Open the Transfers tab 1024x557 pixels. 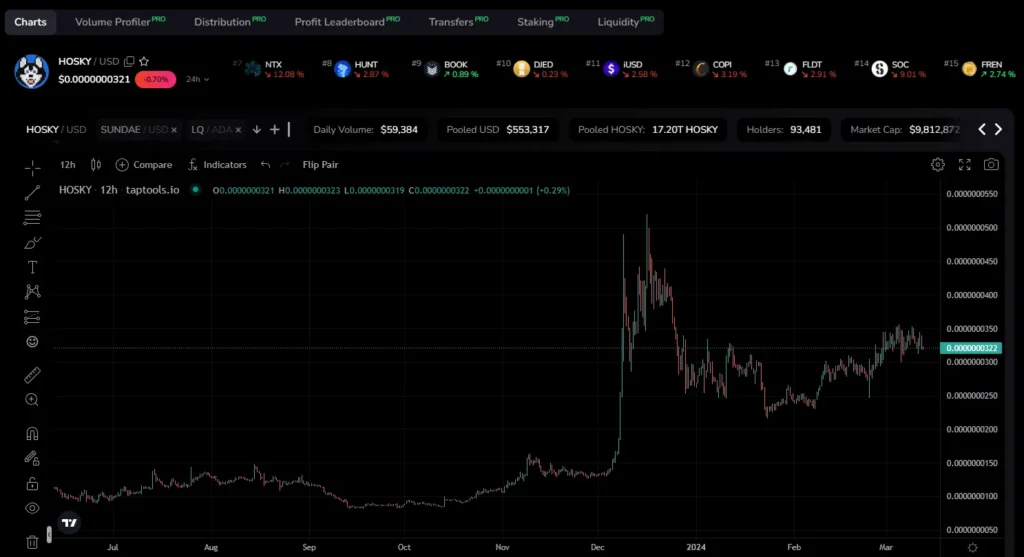click(458, 22)
